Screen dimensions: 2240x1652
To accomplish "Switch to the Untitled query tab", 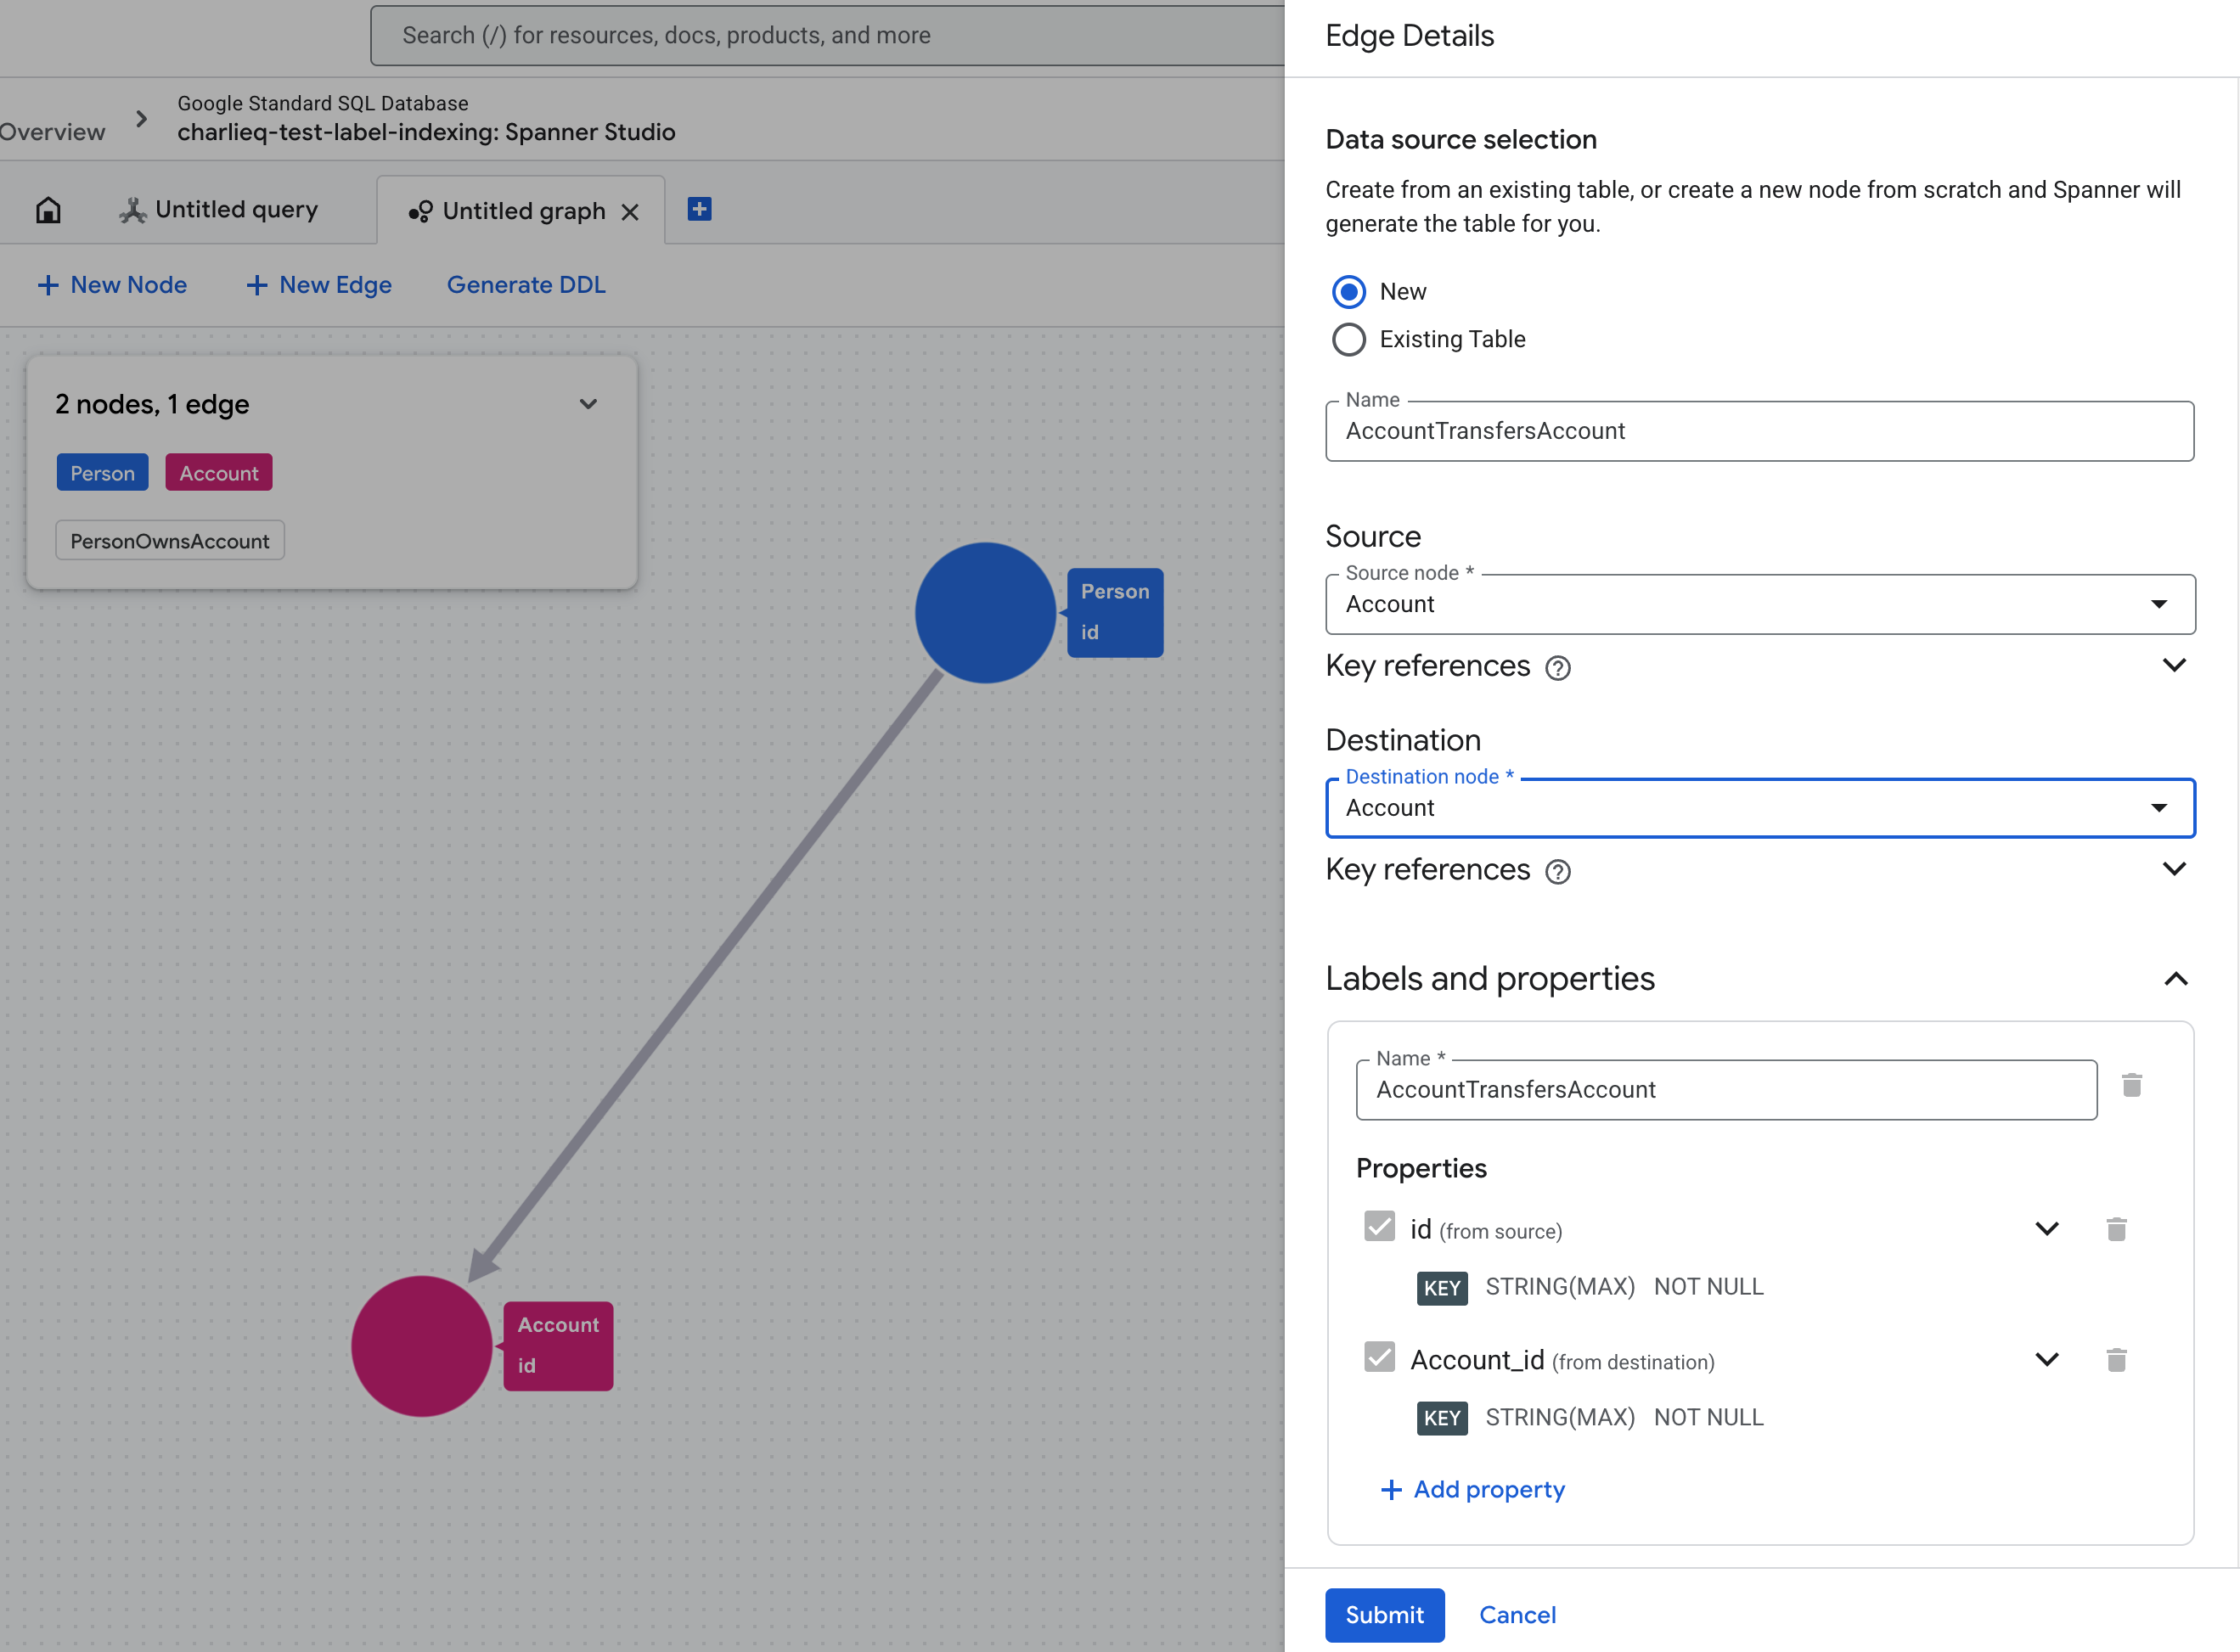I will [236, 209].
